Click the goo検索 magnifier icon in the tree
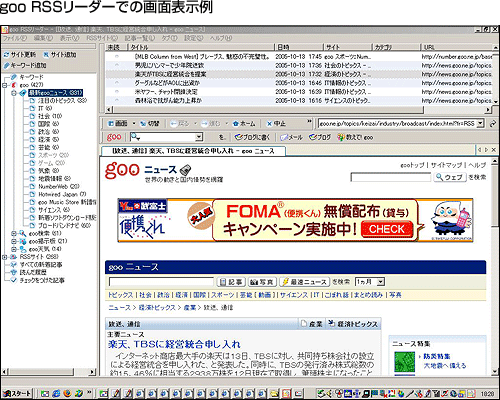This screenshot has height=400, width=500. click(23, 233)
